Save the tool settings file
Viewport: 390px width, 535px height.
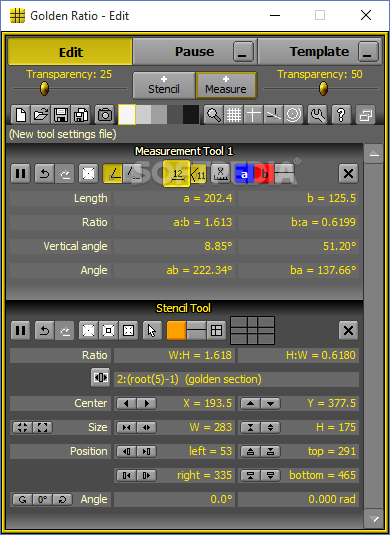coord(60,115)
